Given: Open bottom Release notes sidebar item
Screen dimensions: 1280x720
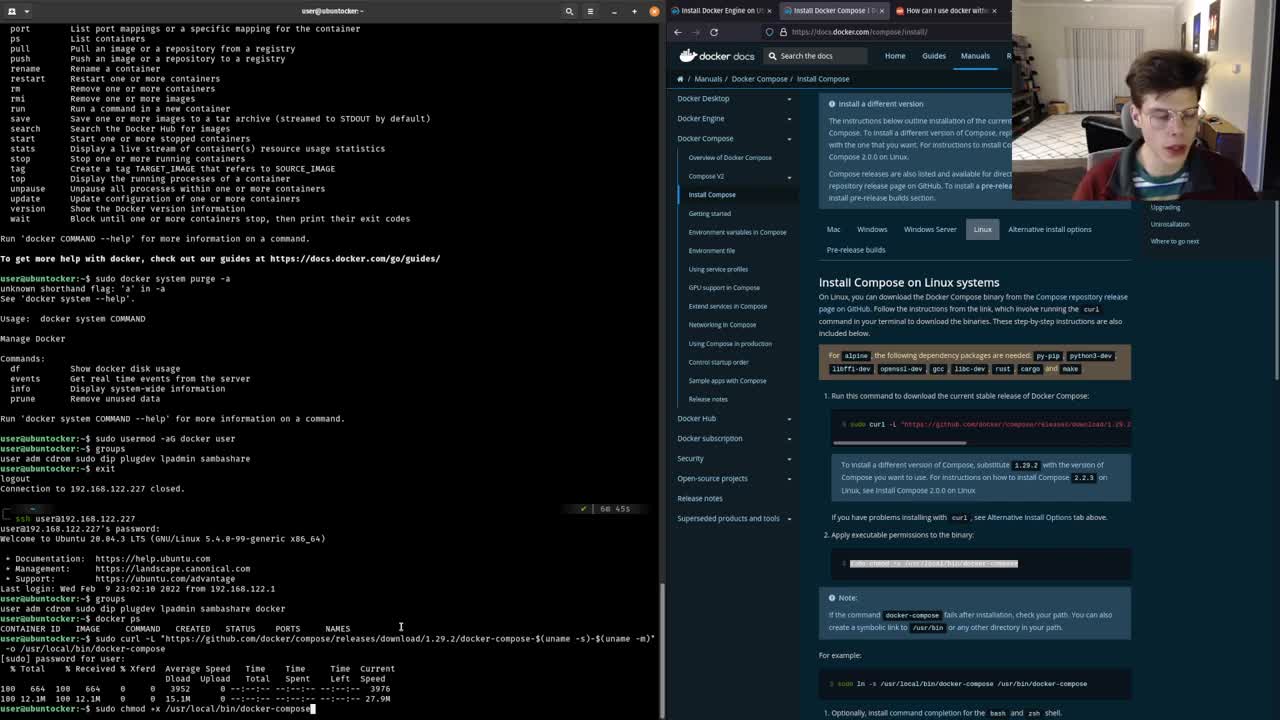Looking at the screenshot, I should pos(699,498).
